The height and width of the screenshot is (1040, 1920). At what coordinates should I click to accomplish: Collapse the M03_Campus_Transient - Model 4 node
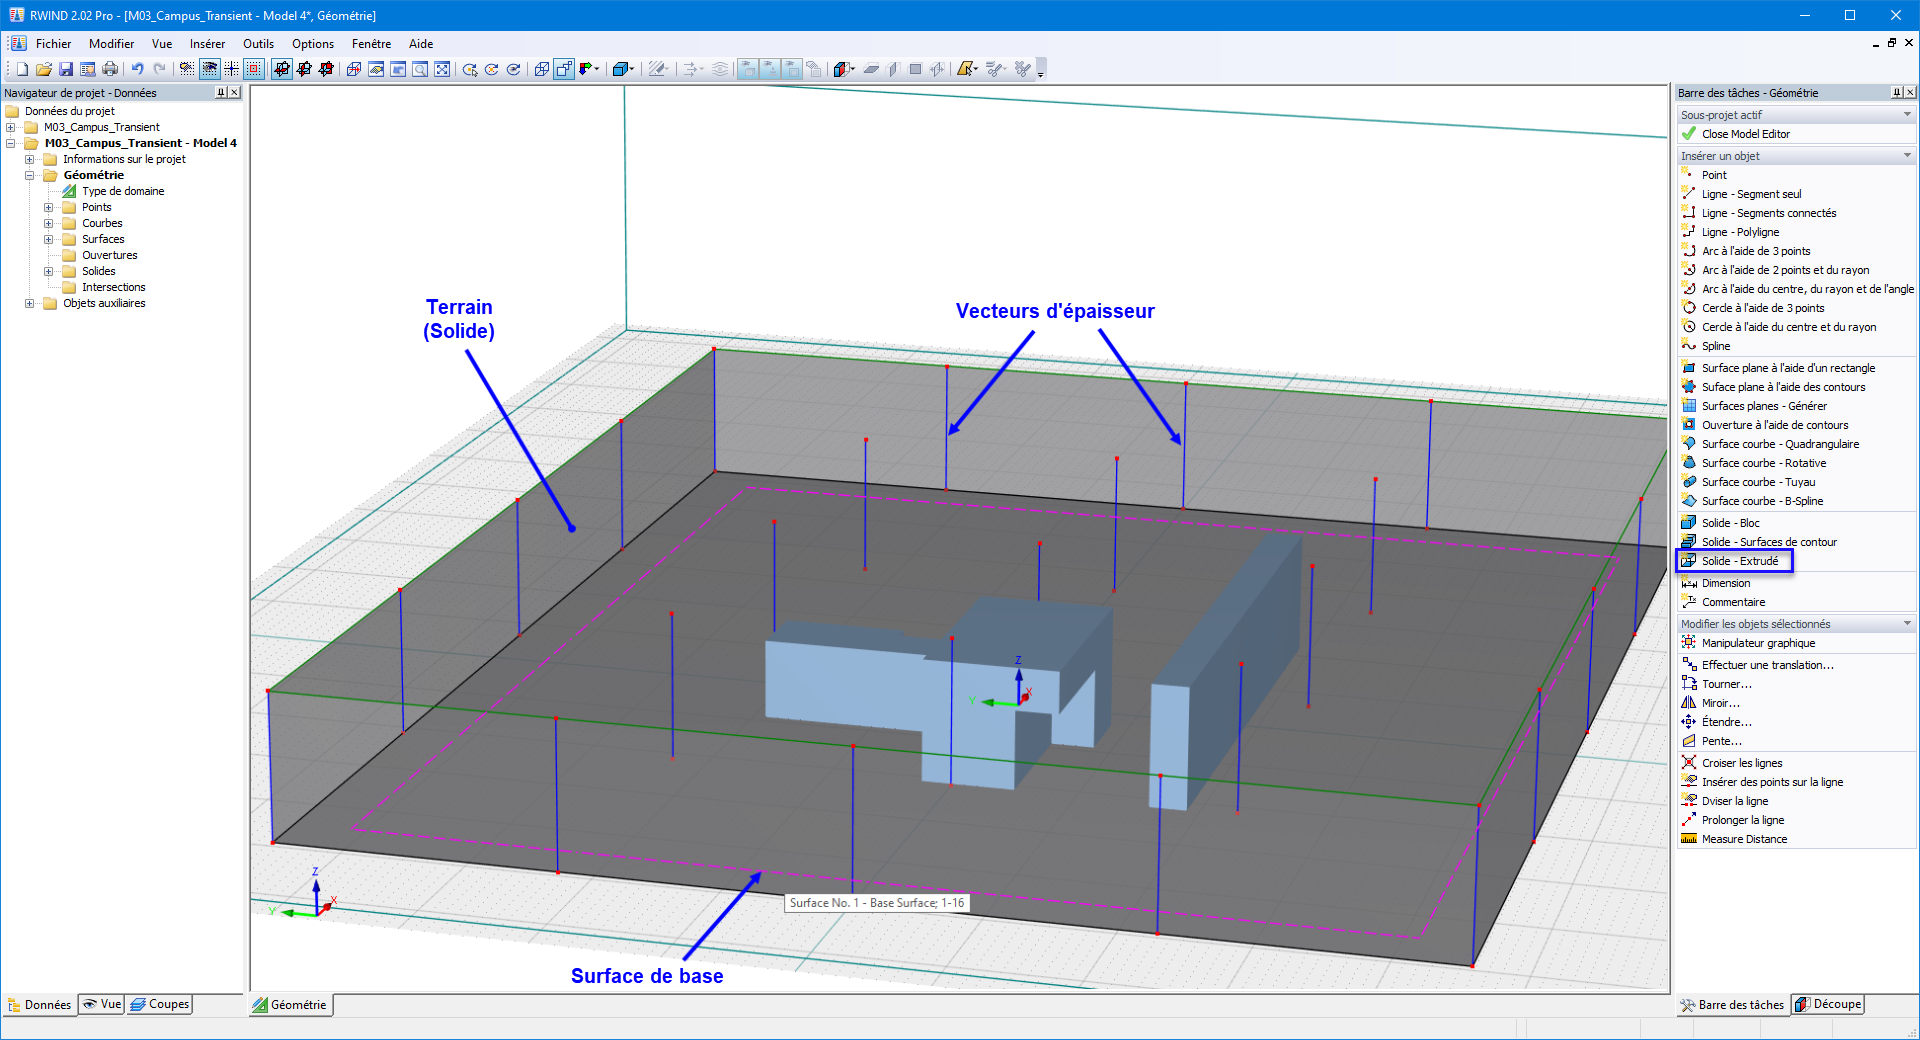click(11, 143)
